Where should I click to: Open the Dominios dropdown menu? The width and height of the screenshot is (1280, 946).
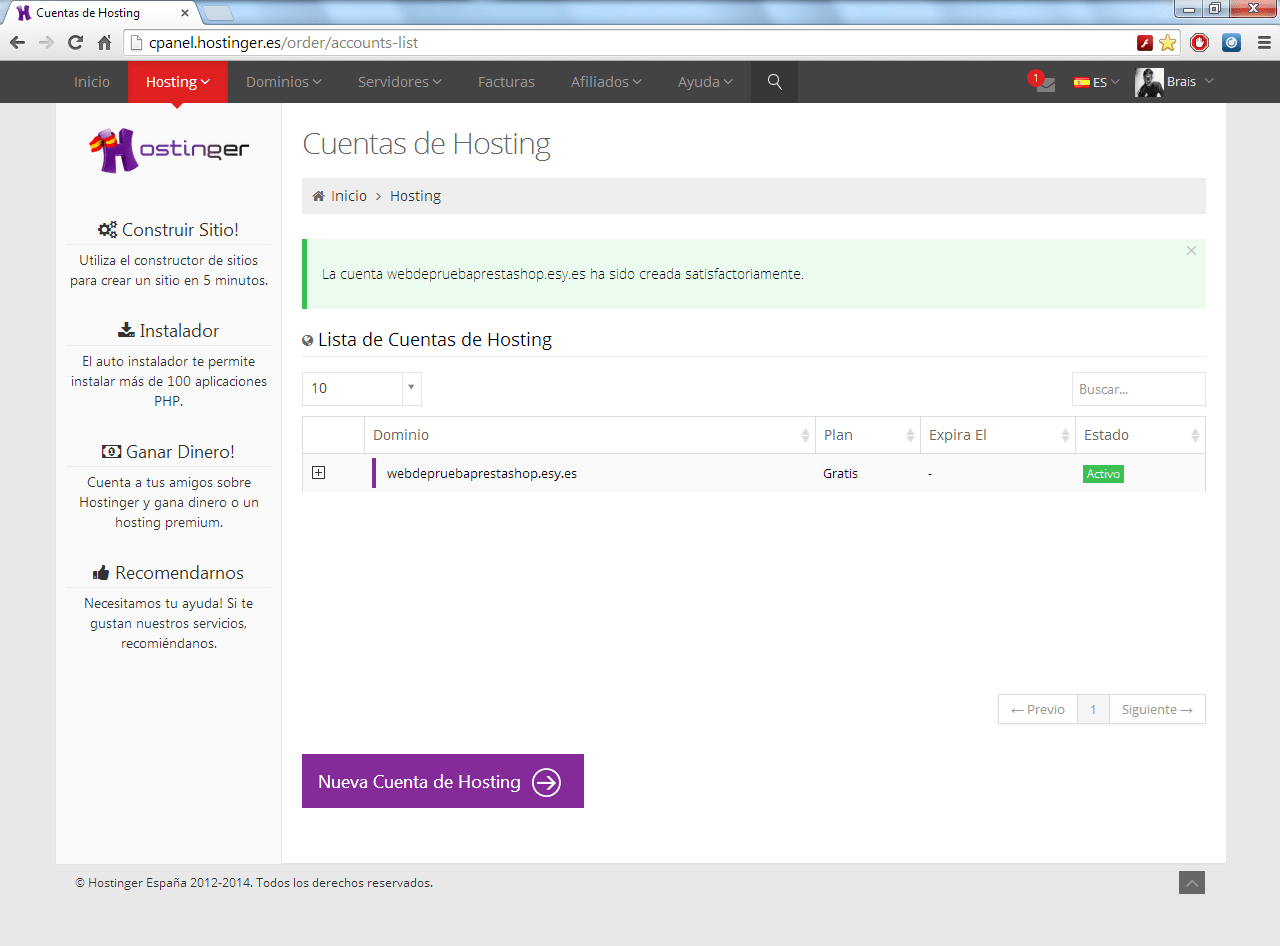point(284,82)
